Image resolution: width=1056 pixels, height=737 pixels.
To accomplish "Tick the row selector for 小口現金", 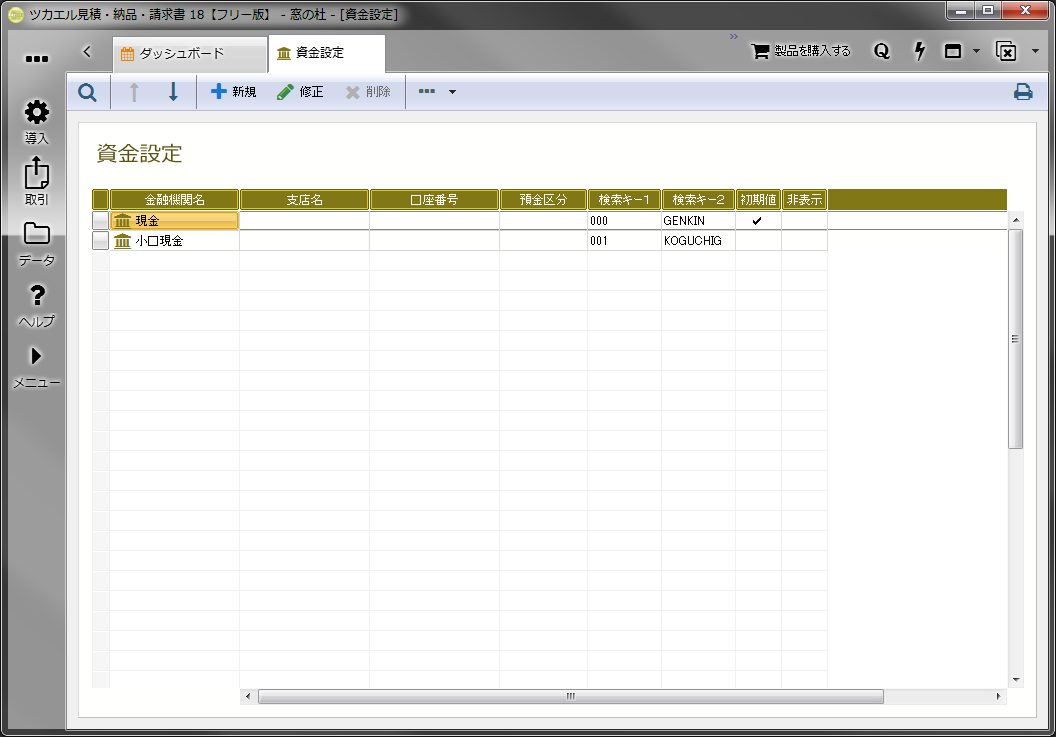I will (100, 241).
